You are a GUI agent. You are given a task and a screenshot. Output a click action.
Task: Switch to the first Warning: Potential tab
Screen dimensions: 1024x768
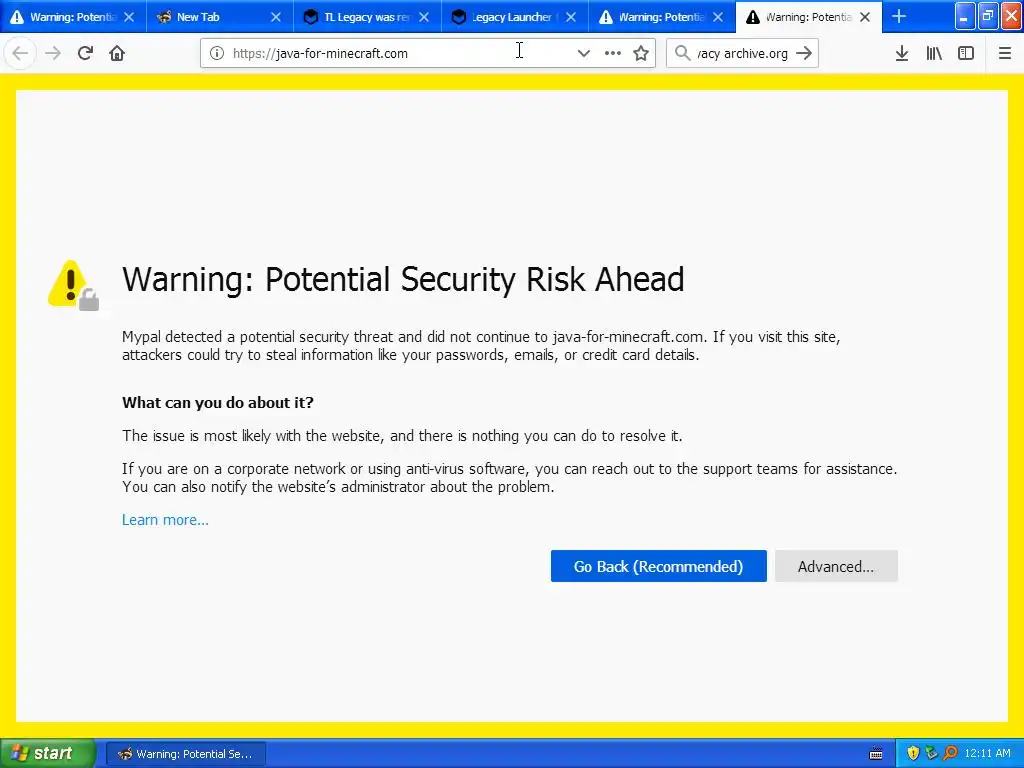[63, 17]
